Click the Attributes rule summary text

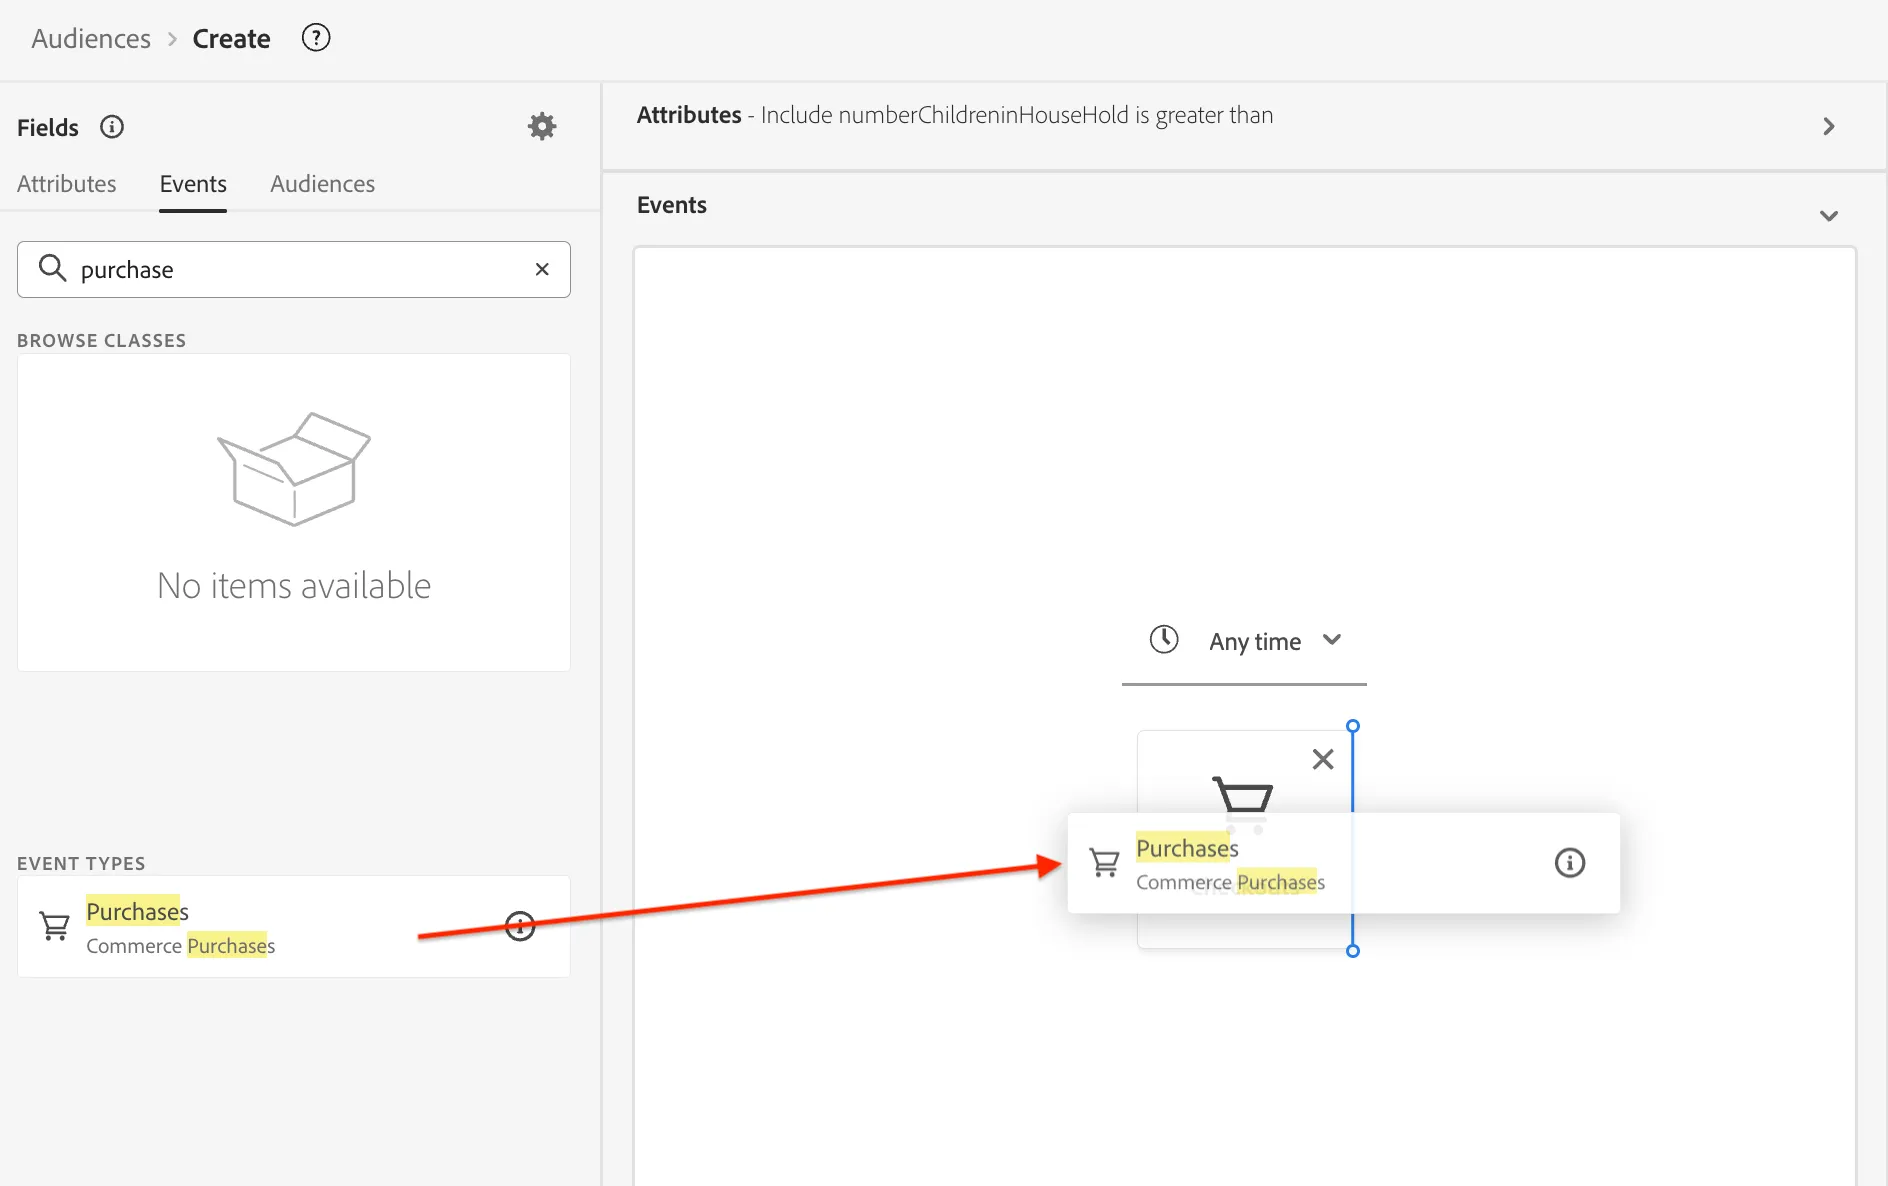955,115
